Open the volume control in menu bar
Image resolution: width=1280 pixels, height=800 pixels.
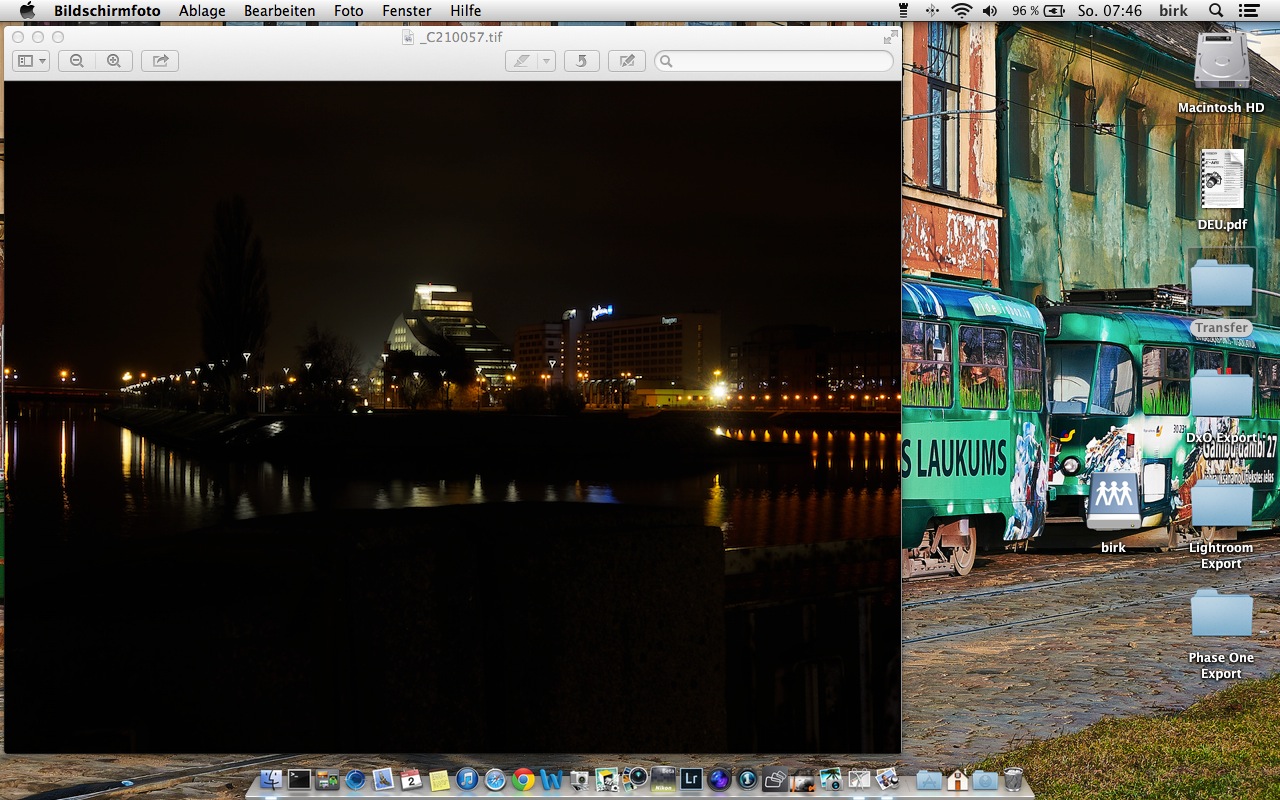[x=990, y=11]
